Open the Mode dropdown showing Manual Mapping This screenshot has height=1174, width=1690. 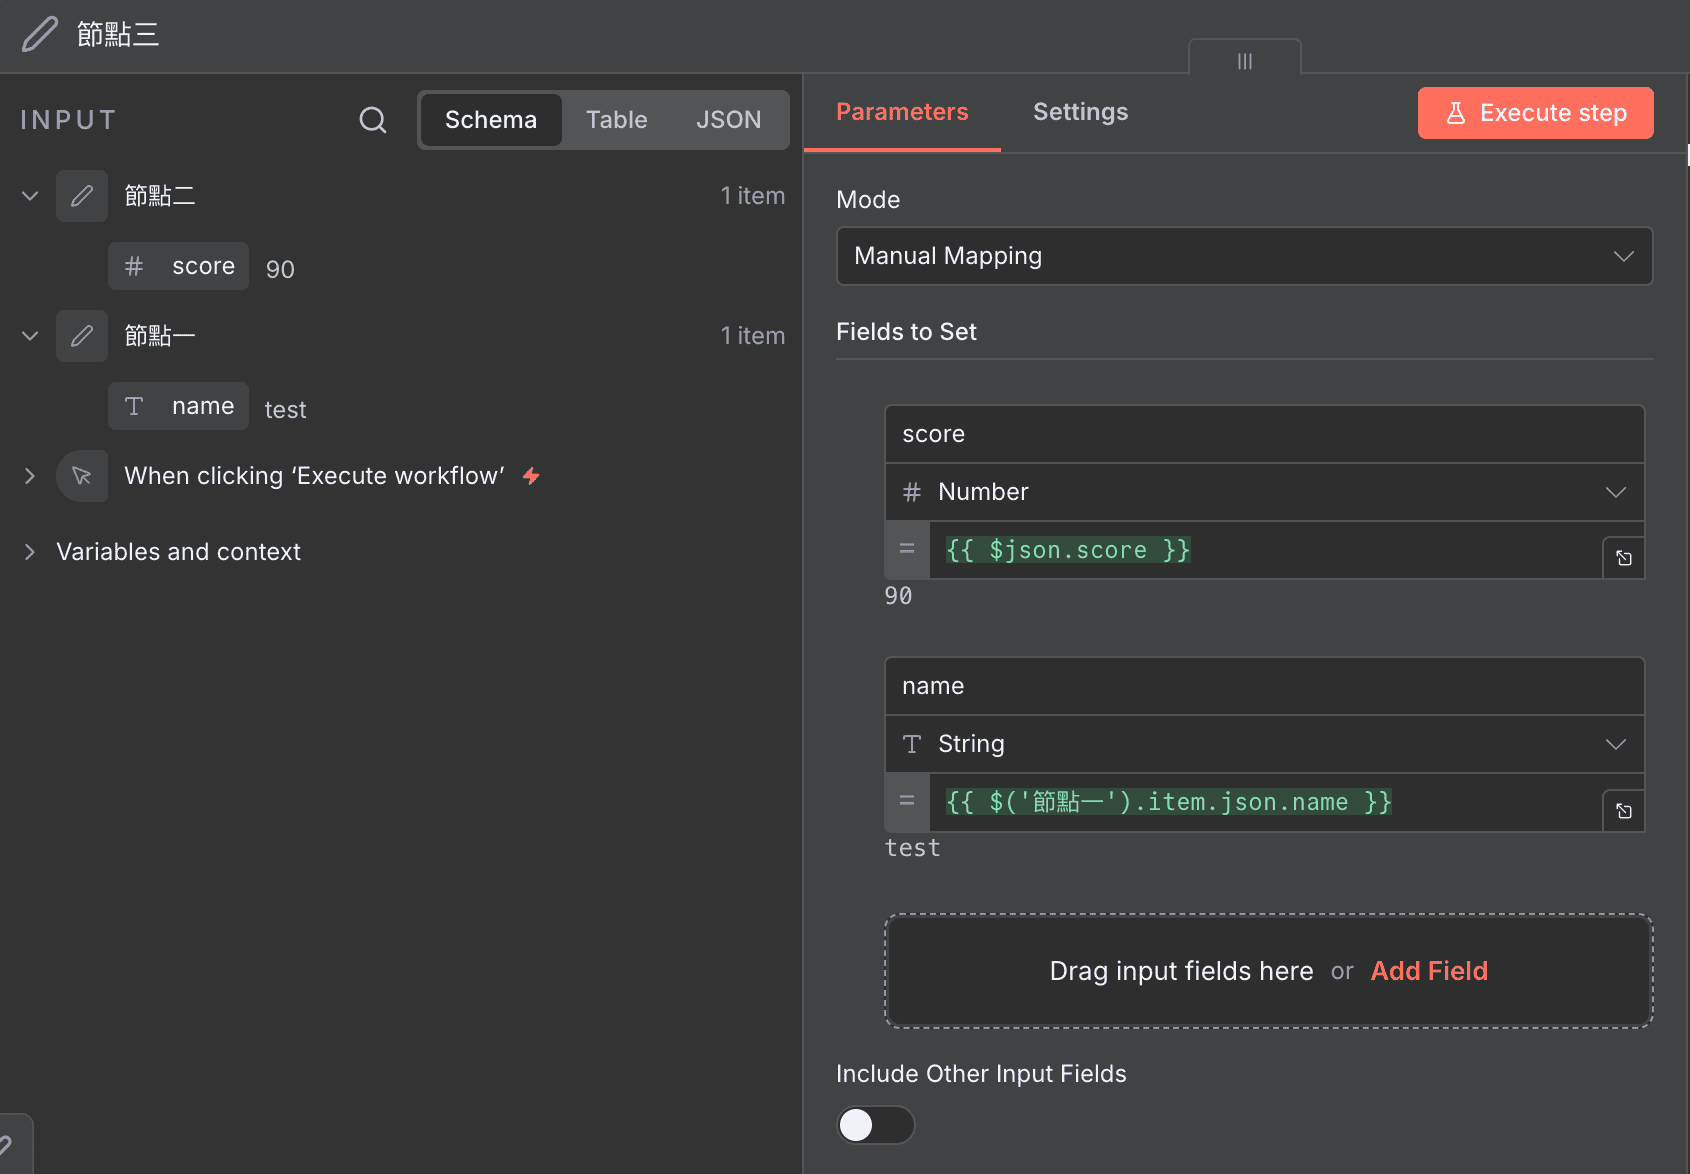pos(1243,256)
